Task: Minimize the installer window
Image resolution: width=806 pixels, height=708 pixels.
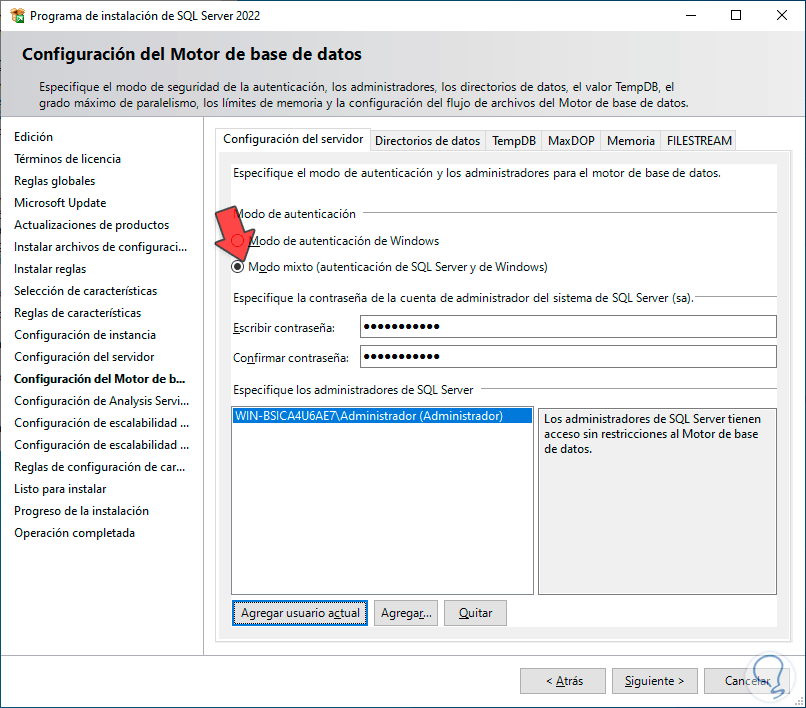Action: [691, 15]
